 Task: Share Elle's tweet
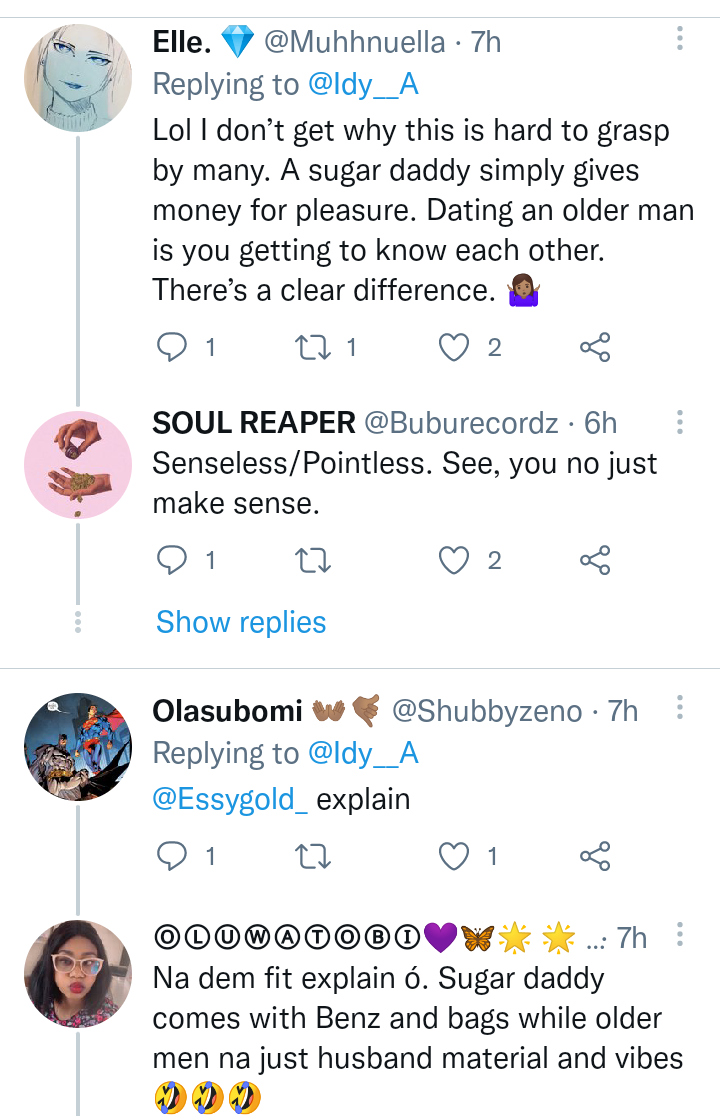click(x=595, y=347)
